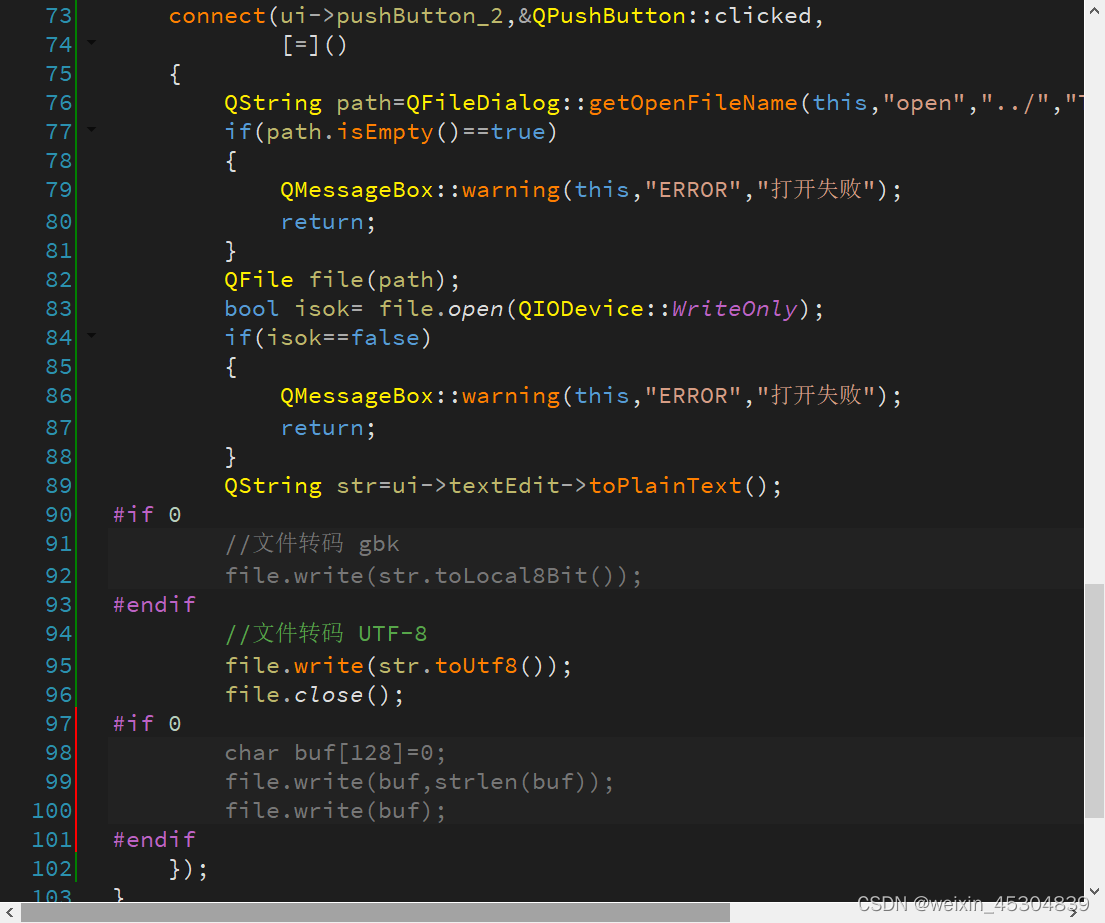This screenshot has width=1105, height=923.
Task: Toggle a breakpoint on line 95 gutter
Action: (20, 665)
